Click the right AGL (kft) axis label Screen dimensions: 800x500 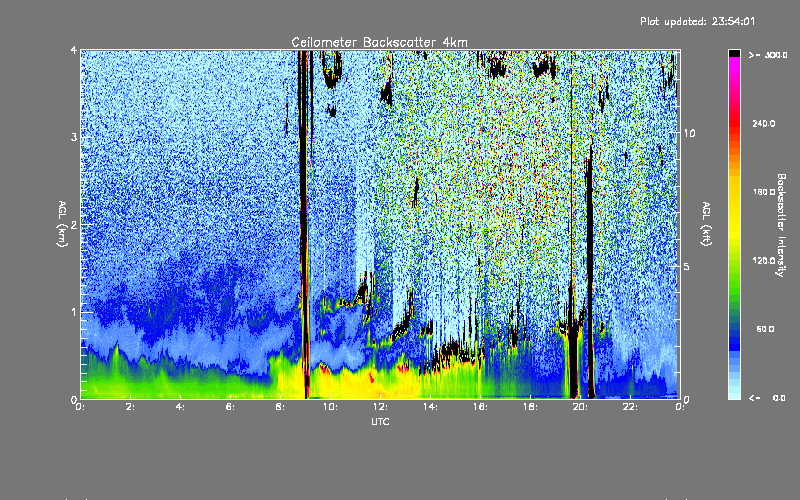[x=707, y=224]
